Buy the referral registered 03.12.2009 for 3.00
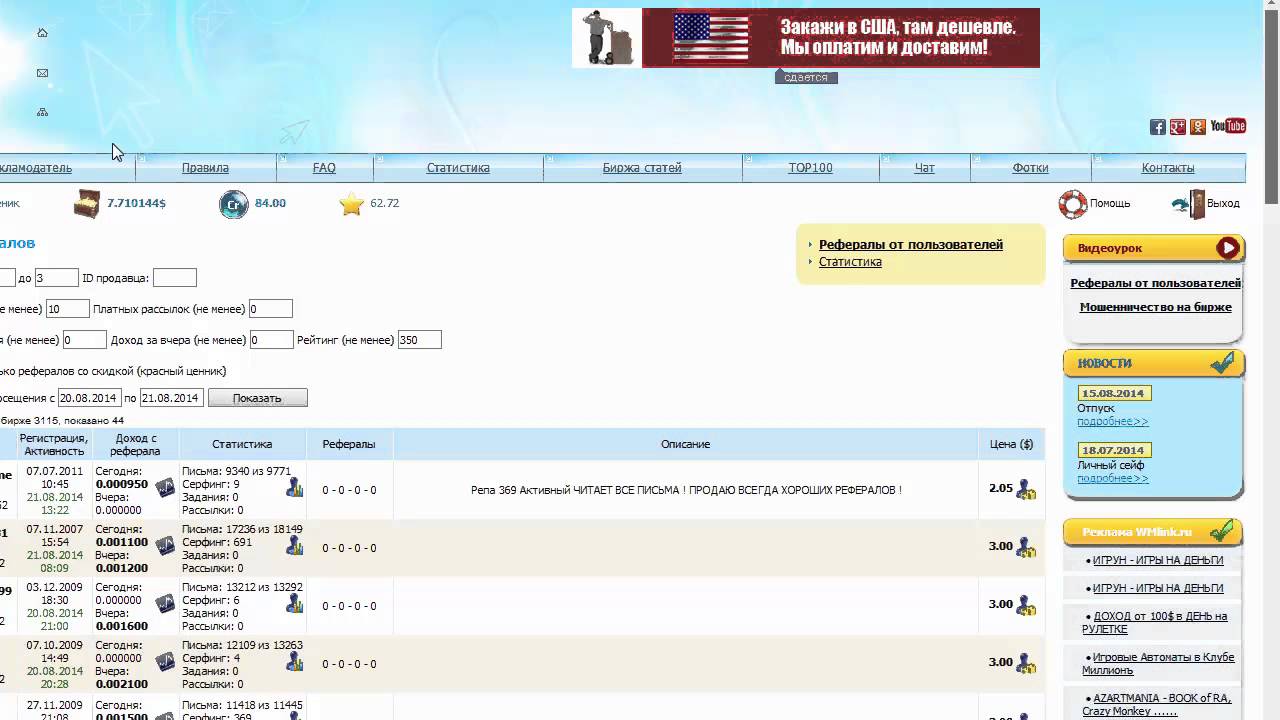The image size is (1280, 720). [x=1026, y=606]
